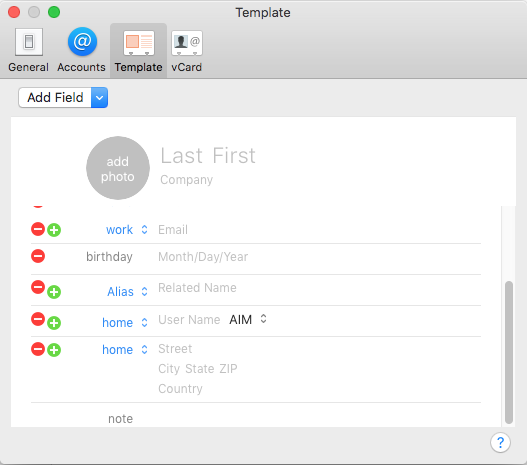Image resolution: width=527 pixels, height=465 pixels.
Task: Open the General preferences pane
Action: (x=29, y=50)
